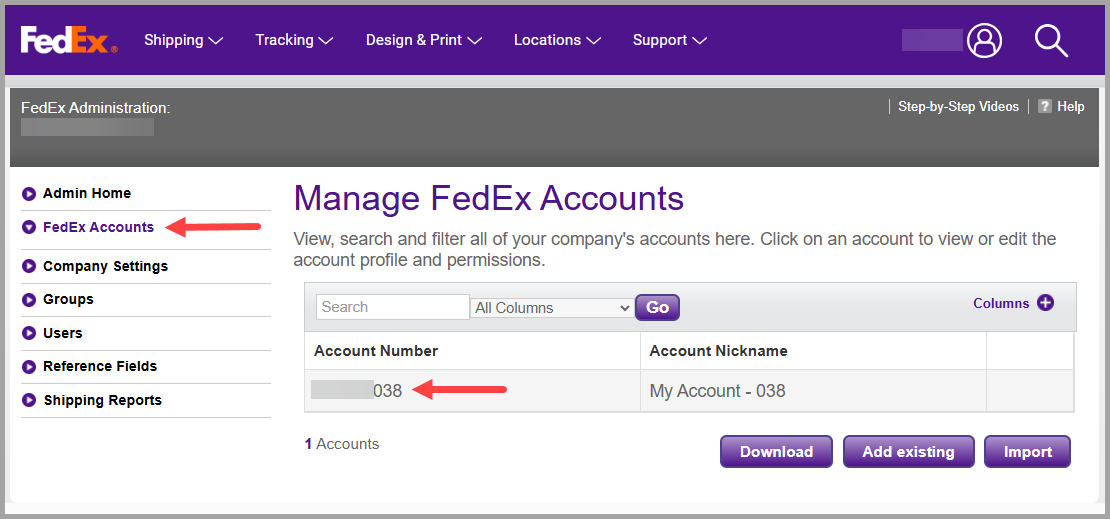Click the Account Number column header

coord(376,350)
